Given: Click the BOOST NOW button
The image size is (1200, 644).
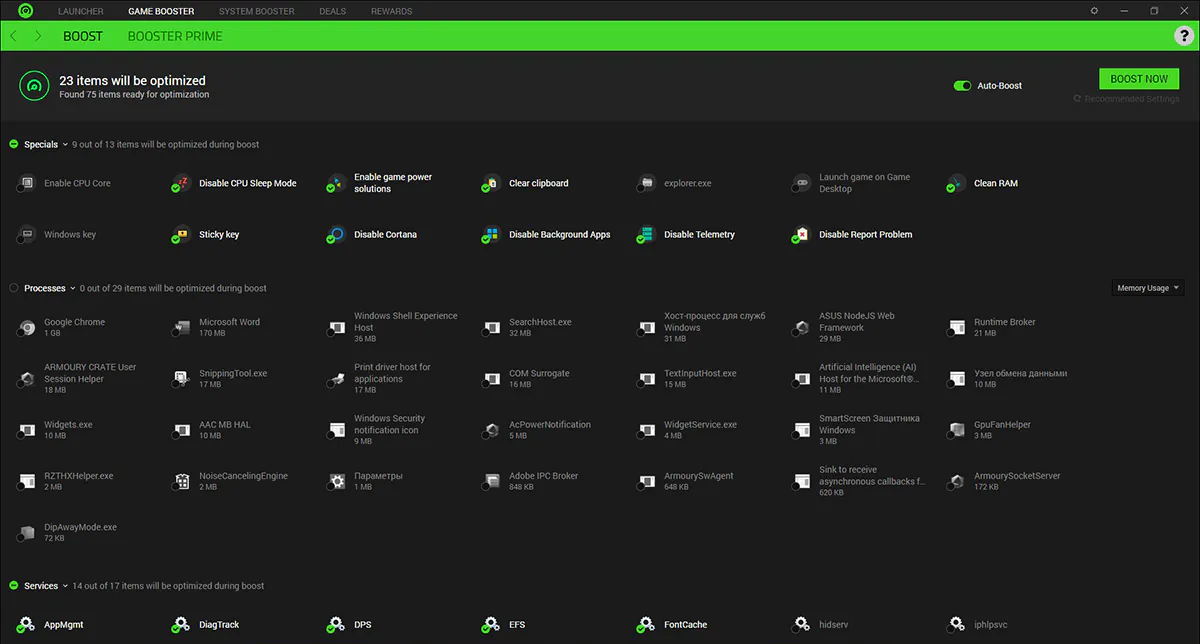Looking at the screenshot, I should [1139, 79].
